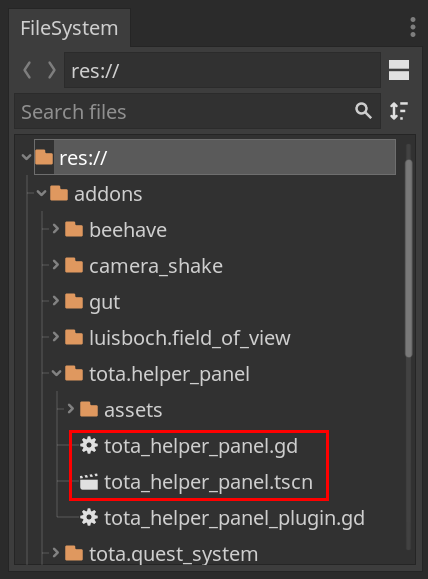Click the scene icon of tota_helper_panel.tscn

(89, 482)
